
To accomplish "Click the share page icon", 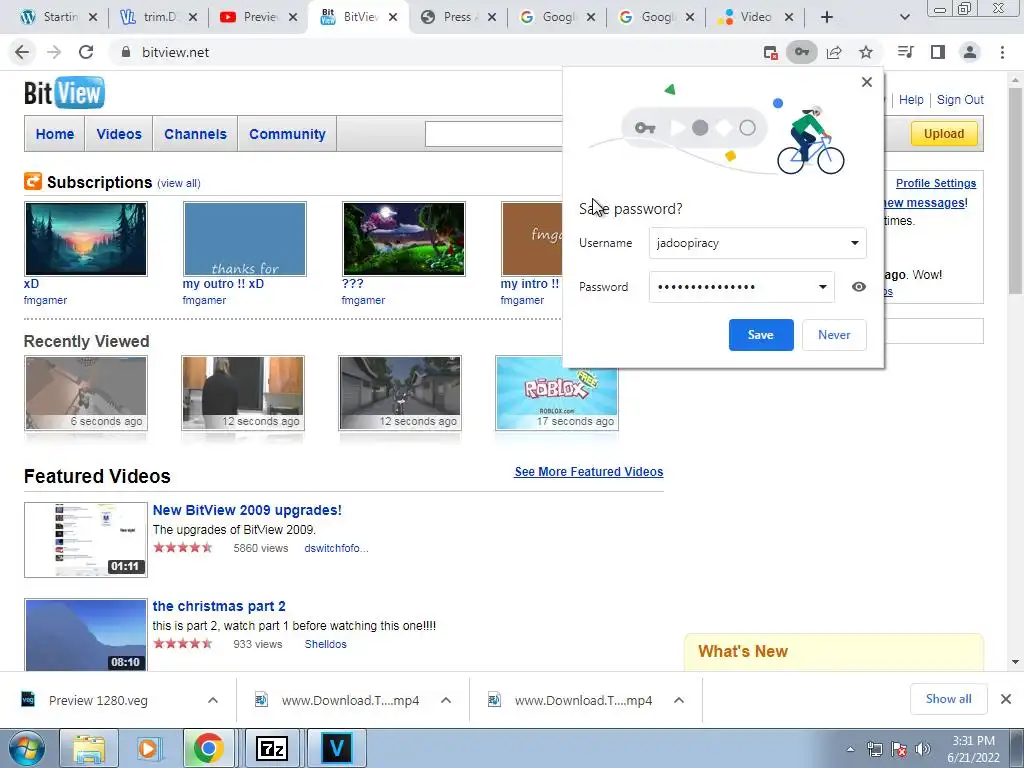I will point(834,52).
